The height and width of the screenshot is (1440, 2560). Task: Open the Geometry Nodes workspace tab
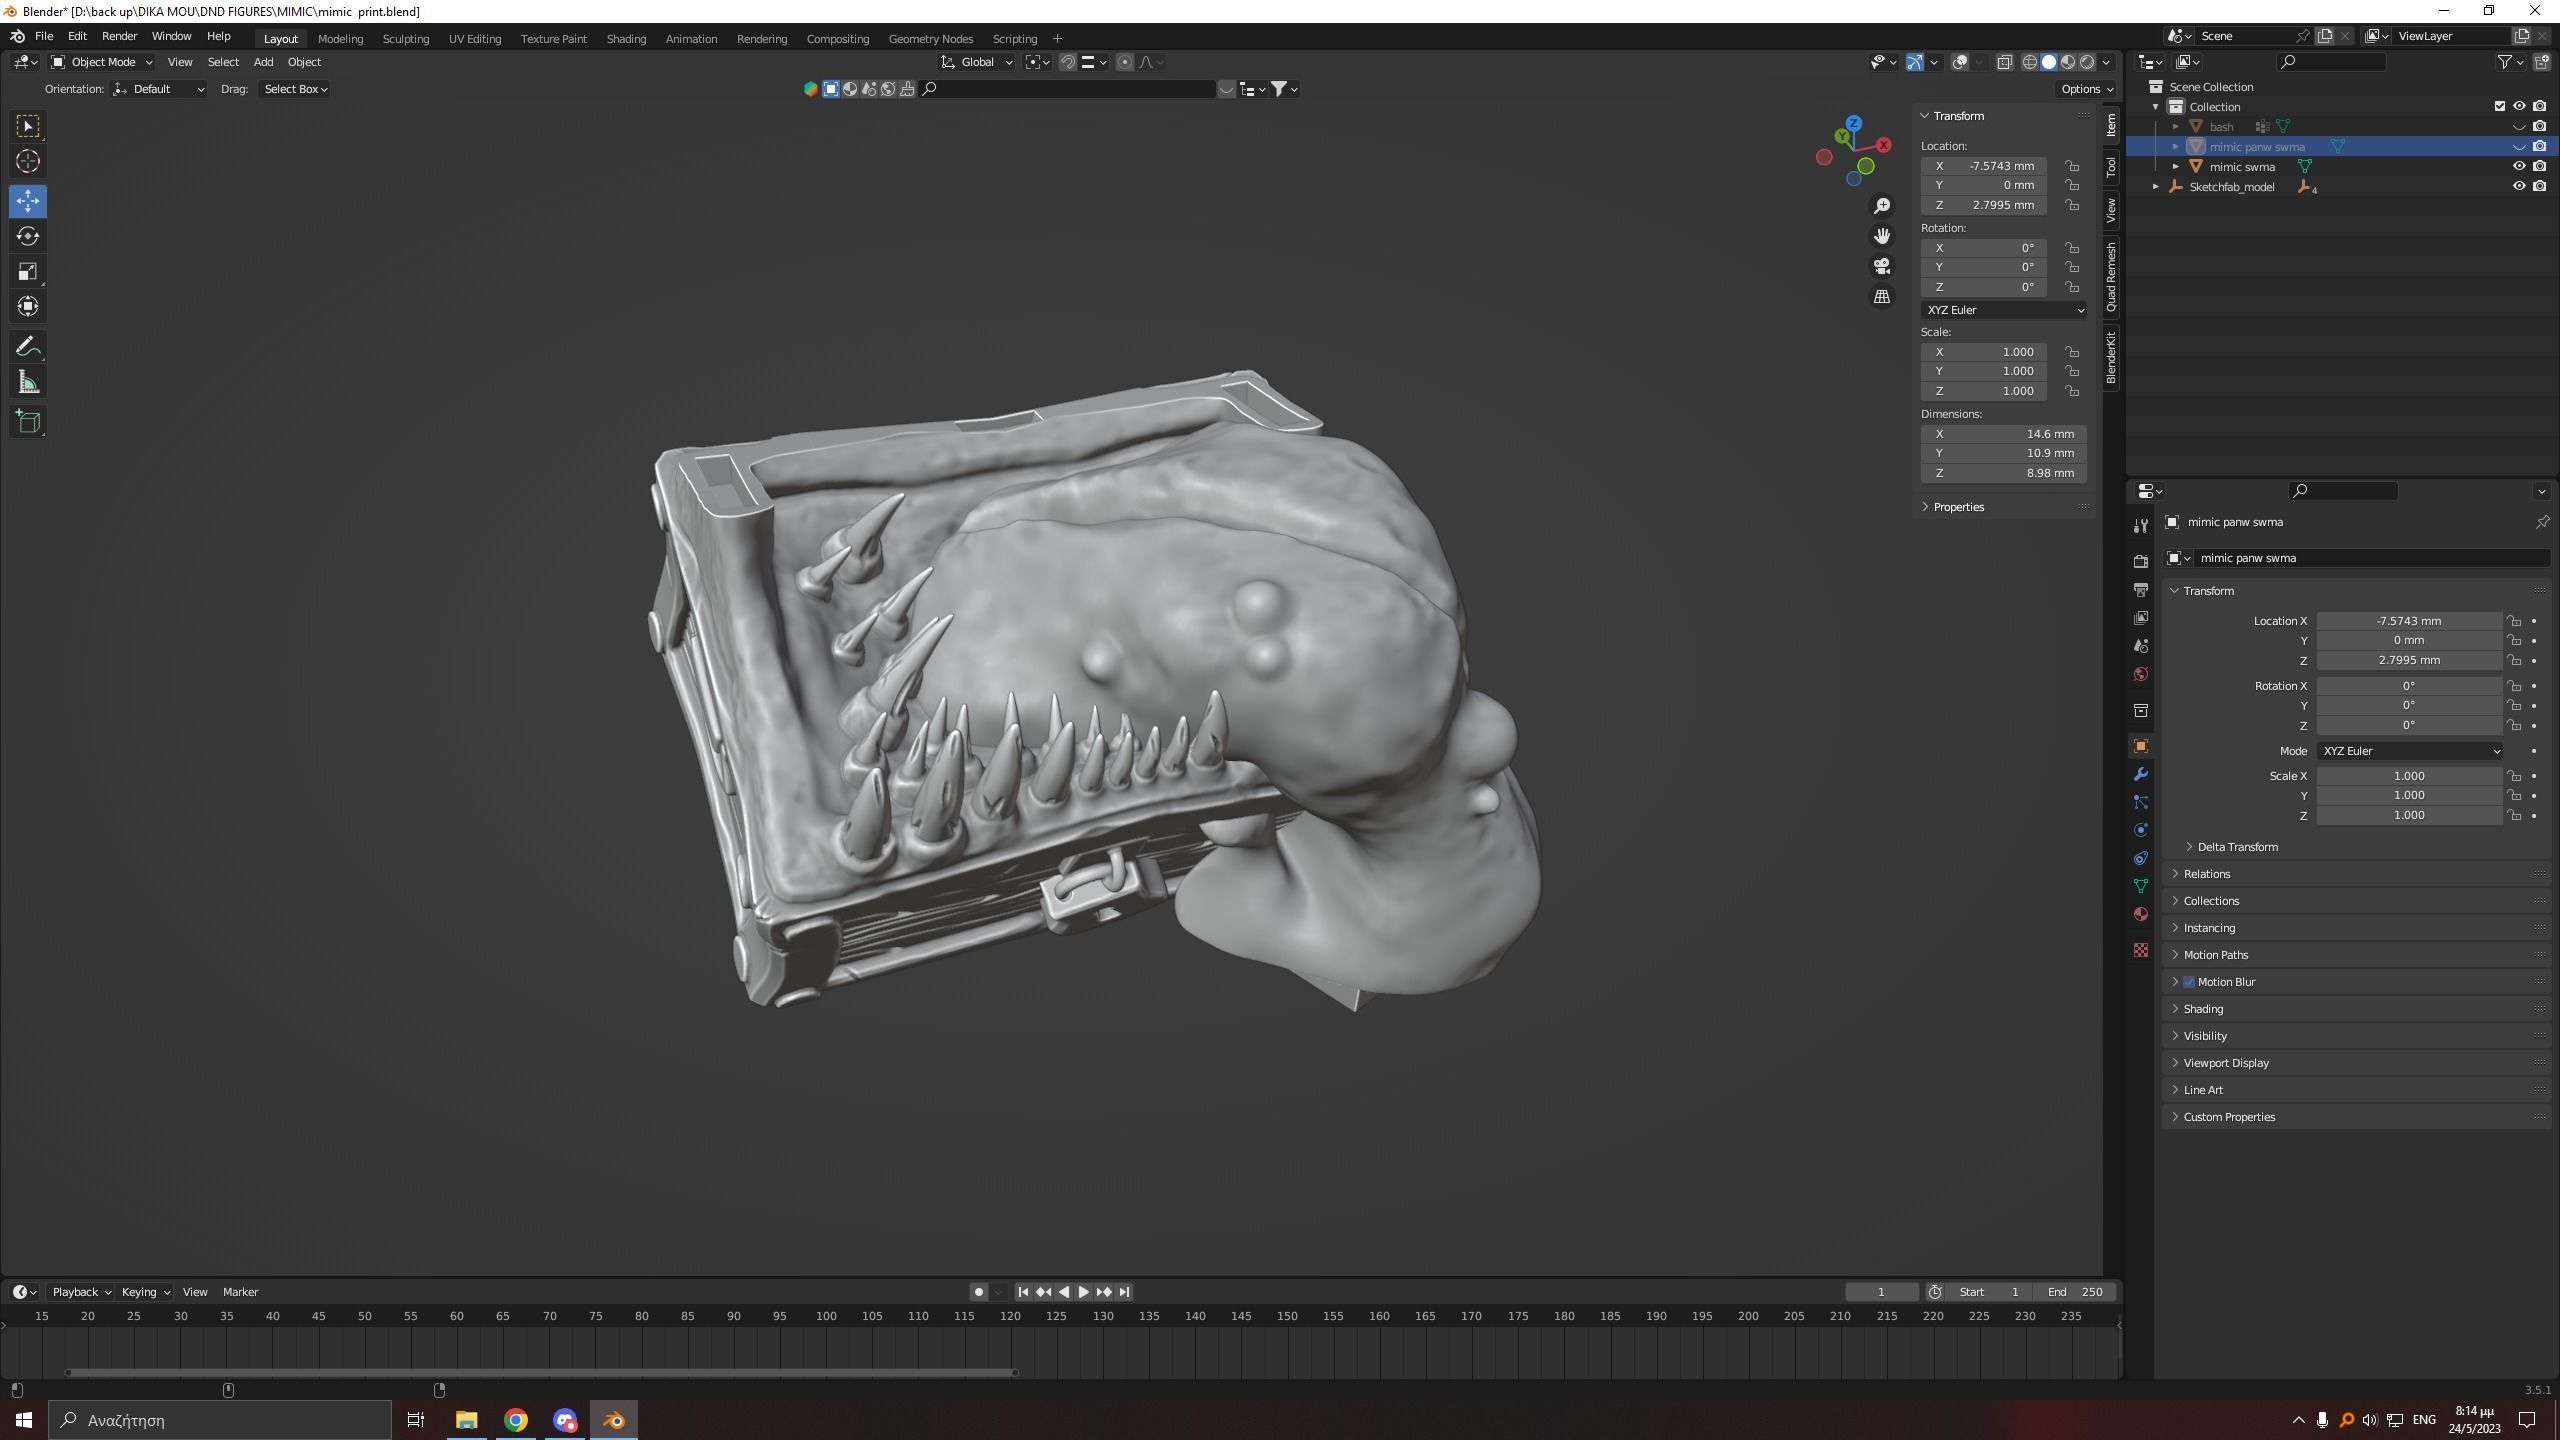click(930, 39)
